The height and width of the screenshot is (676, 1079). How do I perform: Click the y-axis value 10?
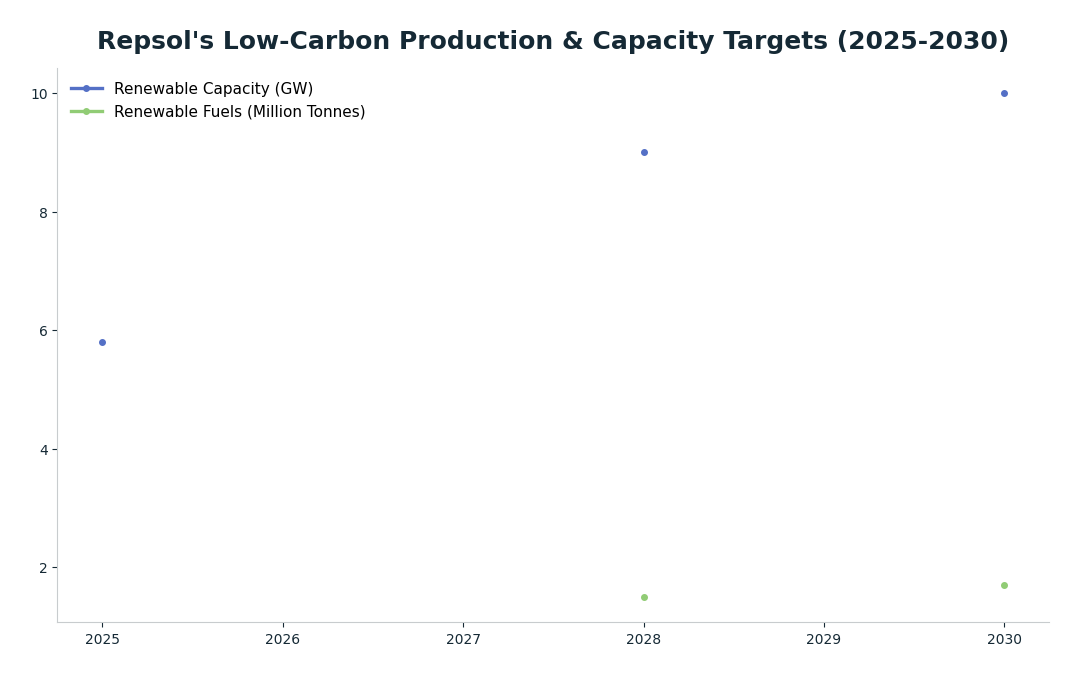[x=39, y=94]
